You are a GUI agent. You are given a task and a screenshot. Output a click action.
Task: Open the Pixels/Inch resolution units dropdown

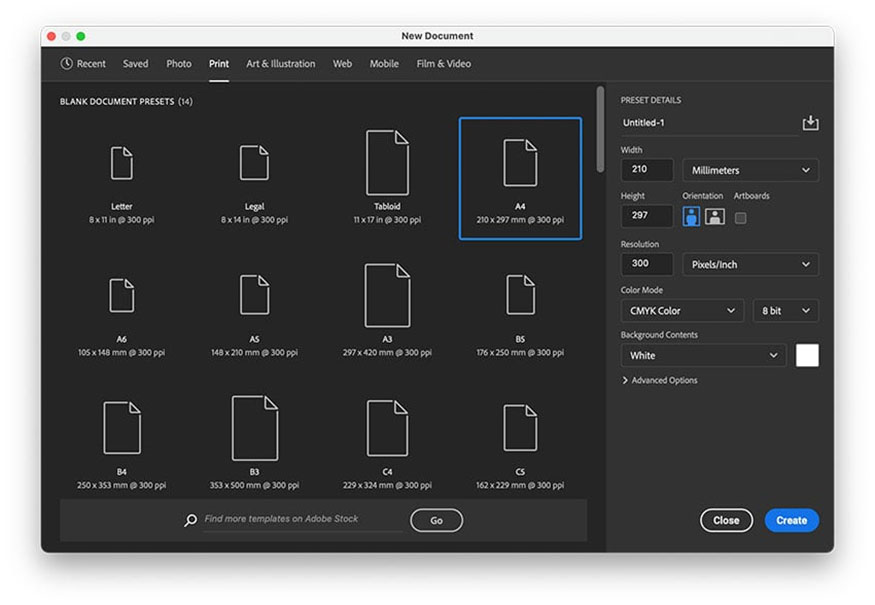(750, 265)
